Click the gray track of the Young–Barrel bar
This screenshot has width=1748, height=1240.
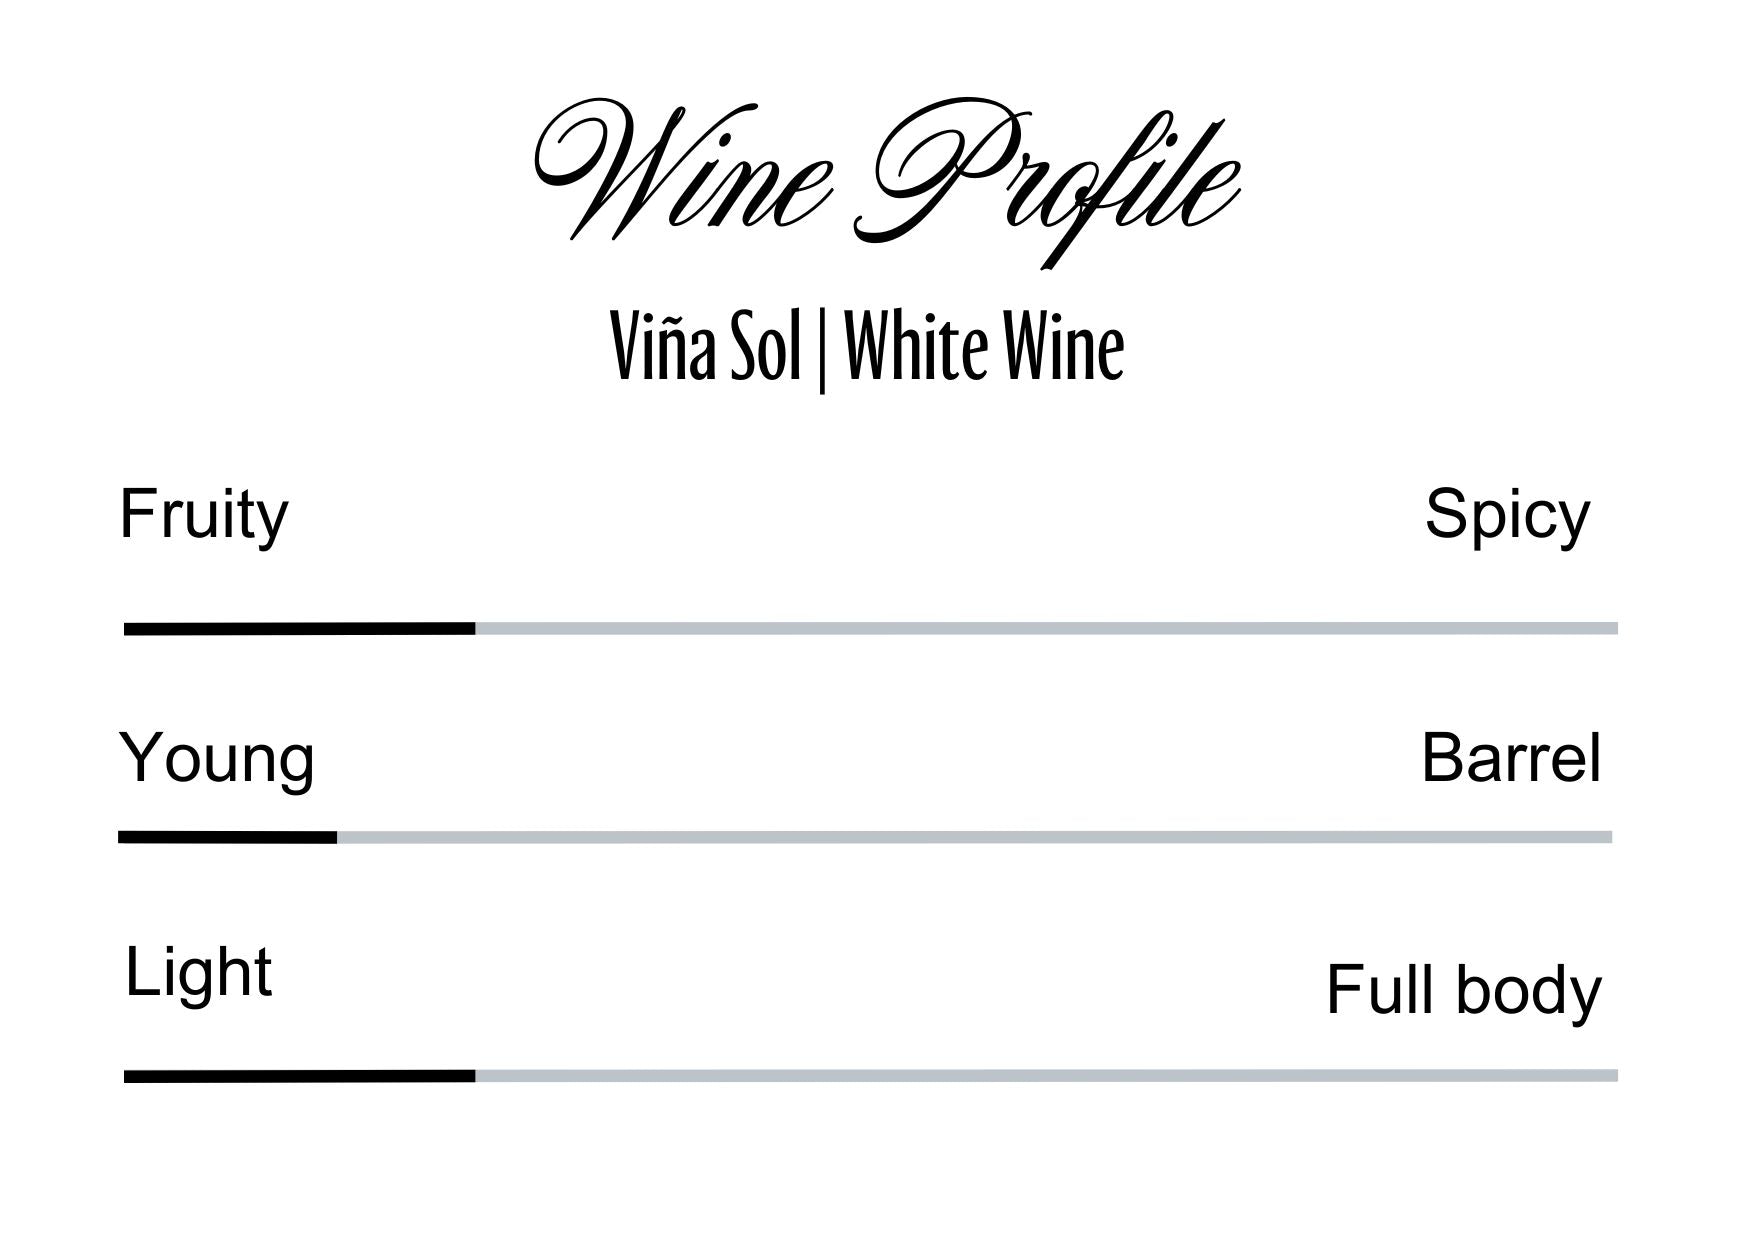[x=975, y=837]
